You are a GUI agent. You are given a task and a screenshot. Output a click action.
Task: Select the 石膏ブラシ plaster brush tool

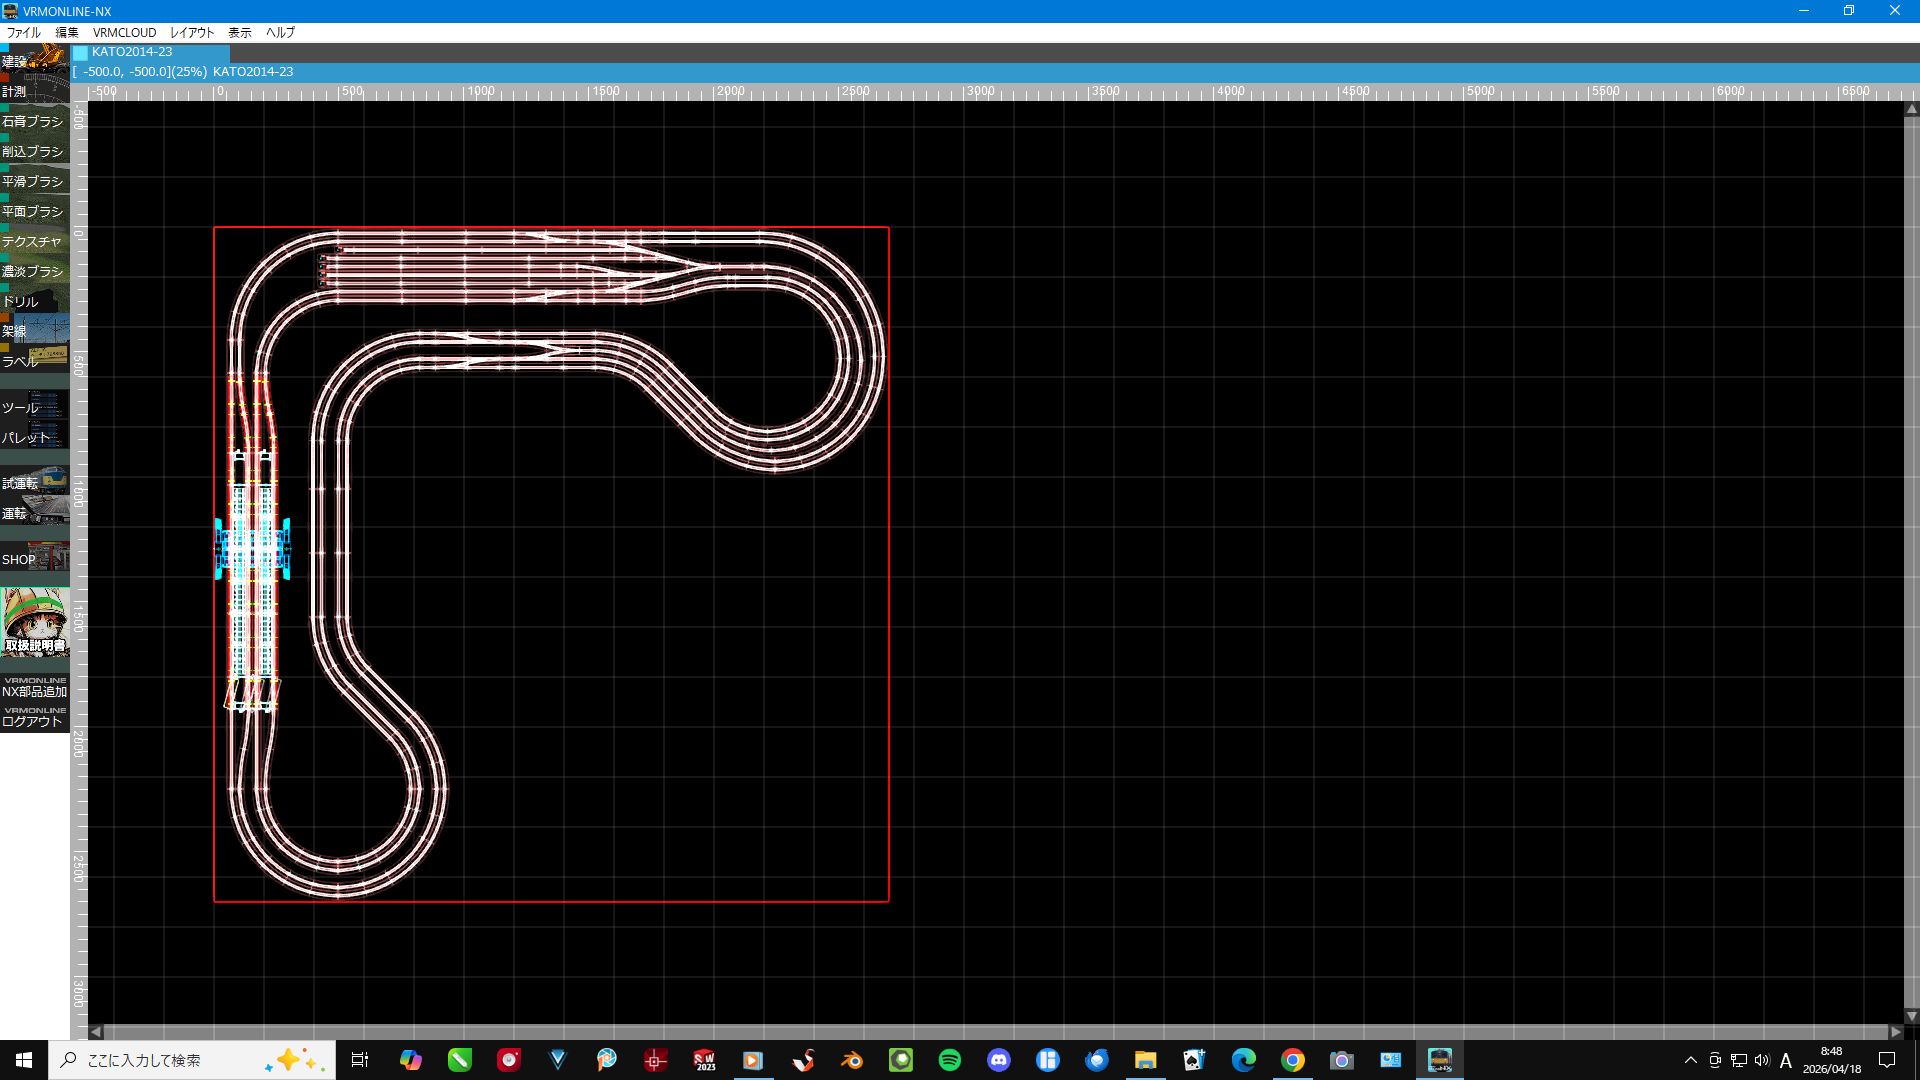(35, 119)
